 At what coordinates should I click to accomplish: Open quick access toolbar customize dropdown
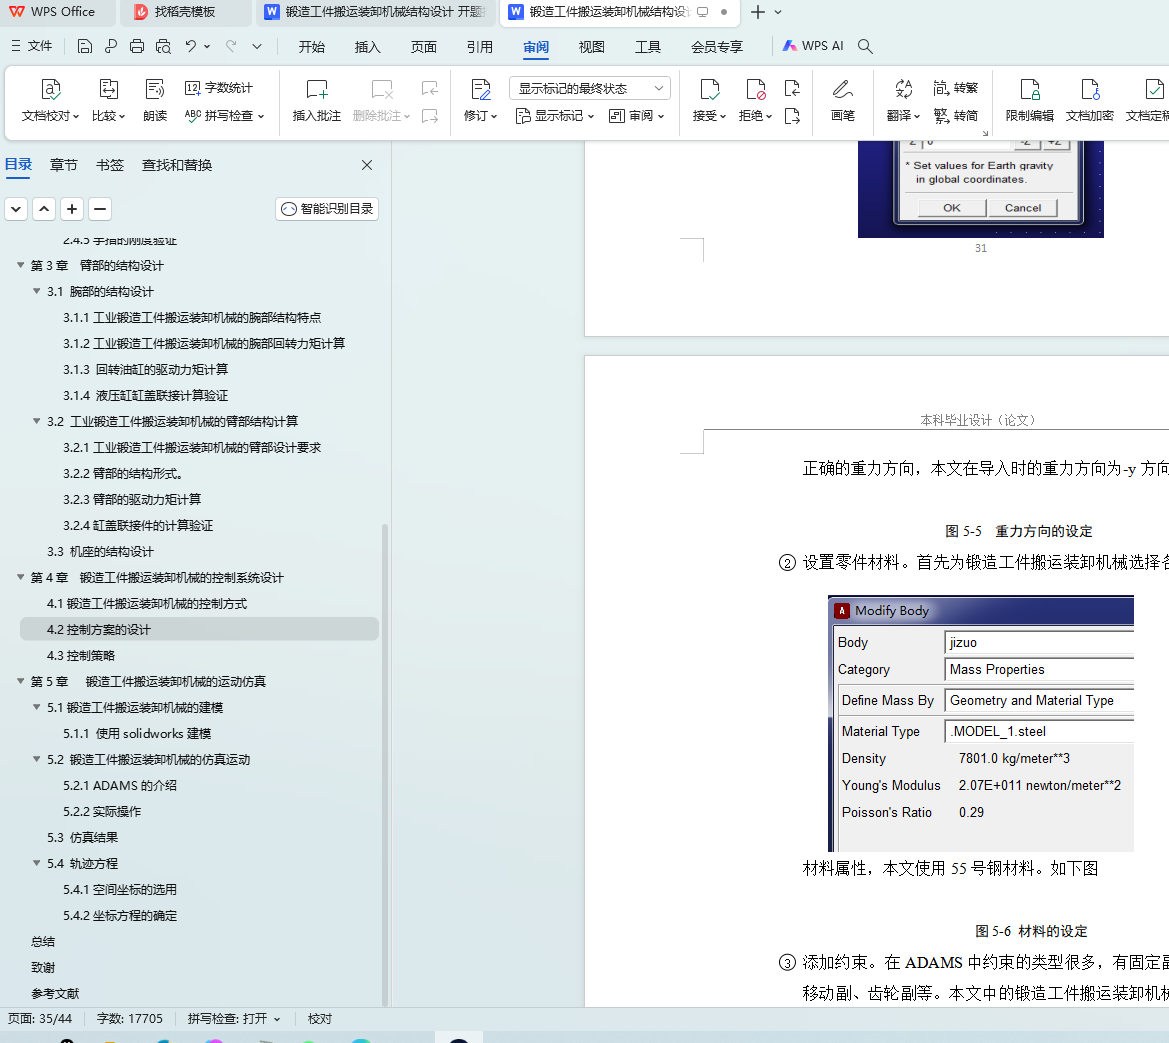click(x=257, y=46)
